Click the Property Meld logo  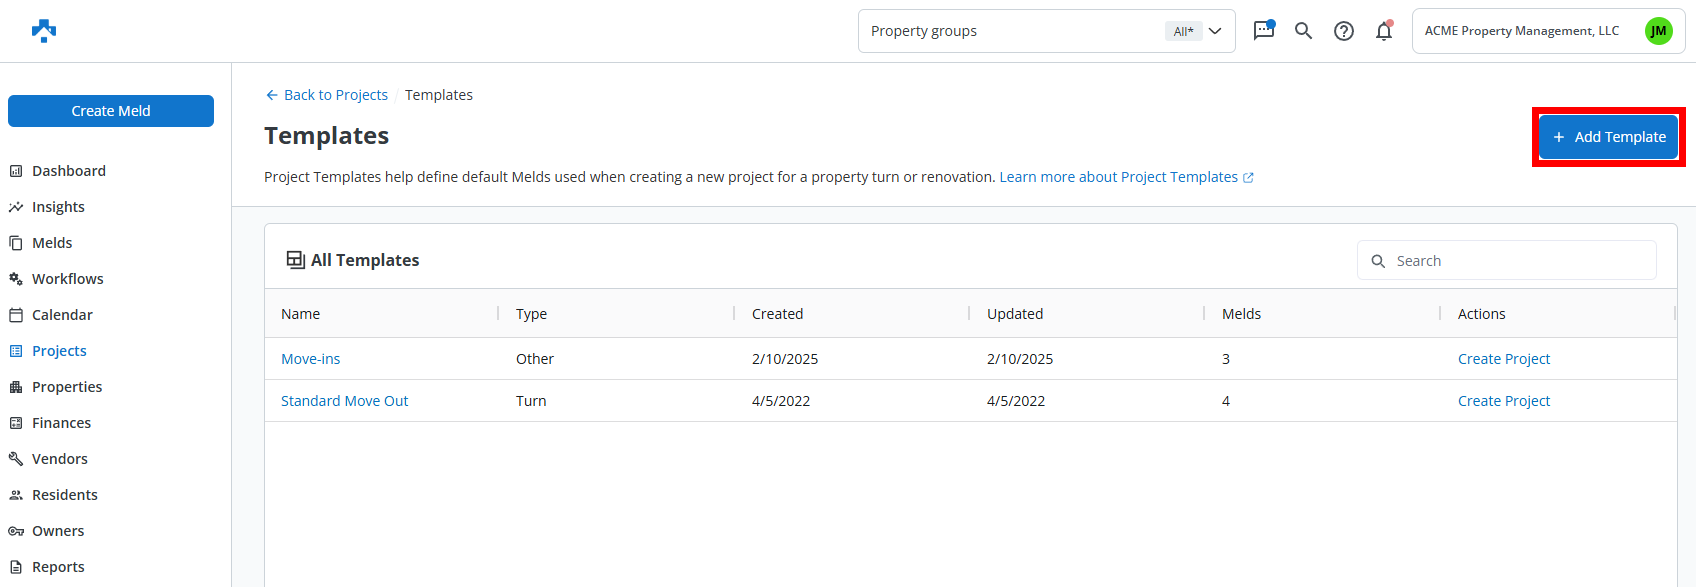[x=44, y=31]
